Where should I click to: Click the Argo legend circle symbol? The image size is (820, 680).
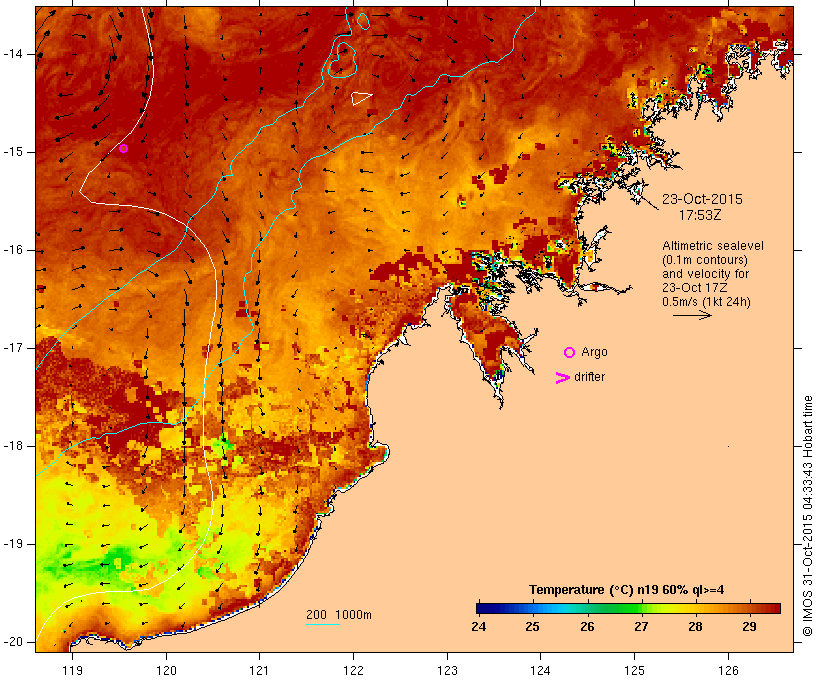tap(570, 353)
